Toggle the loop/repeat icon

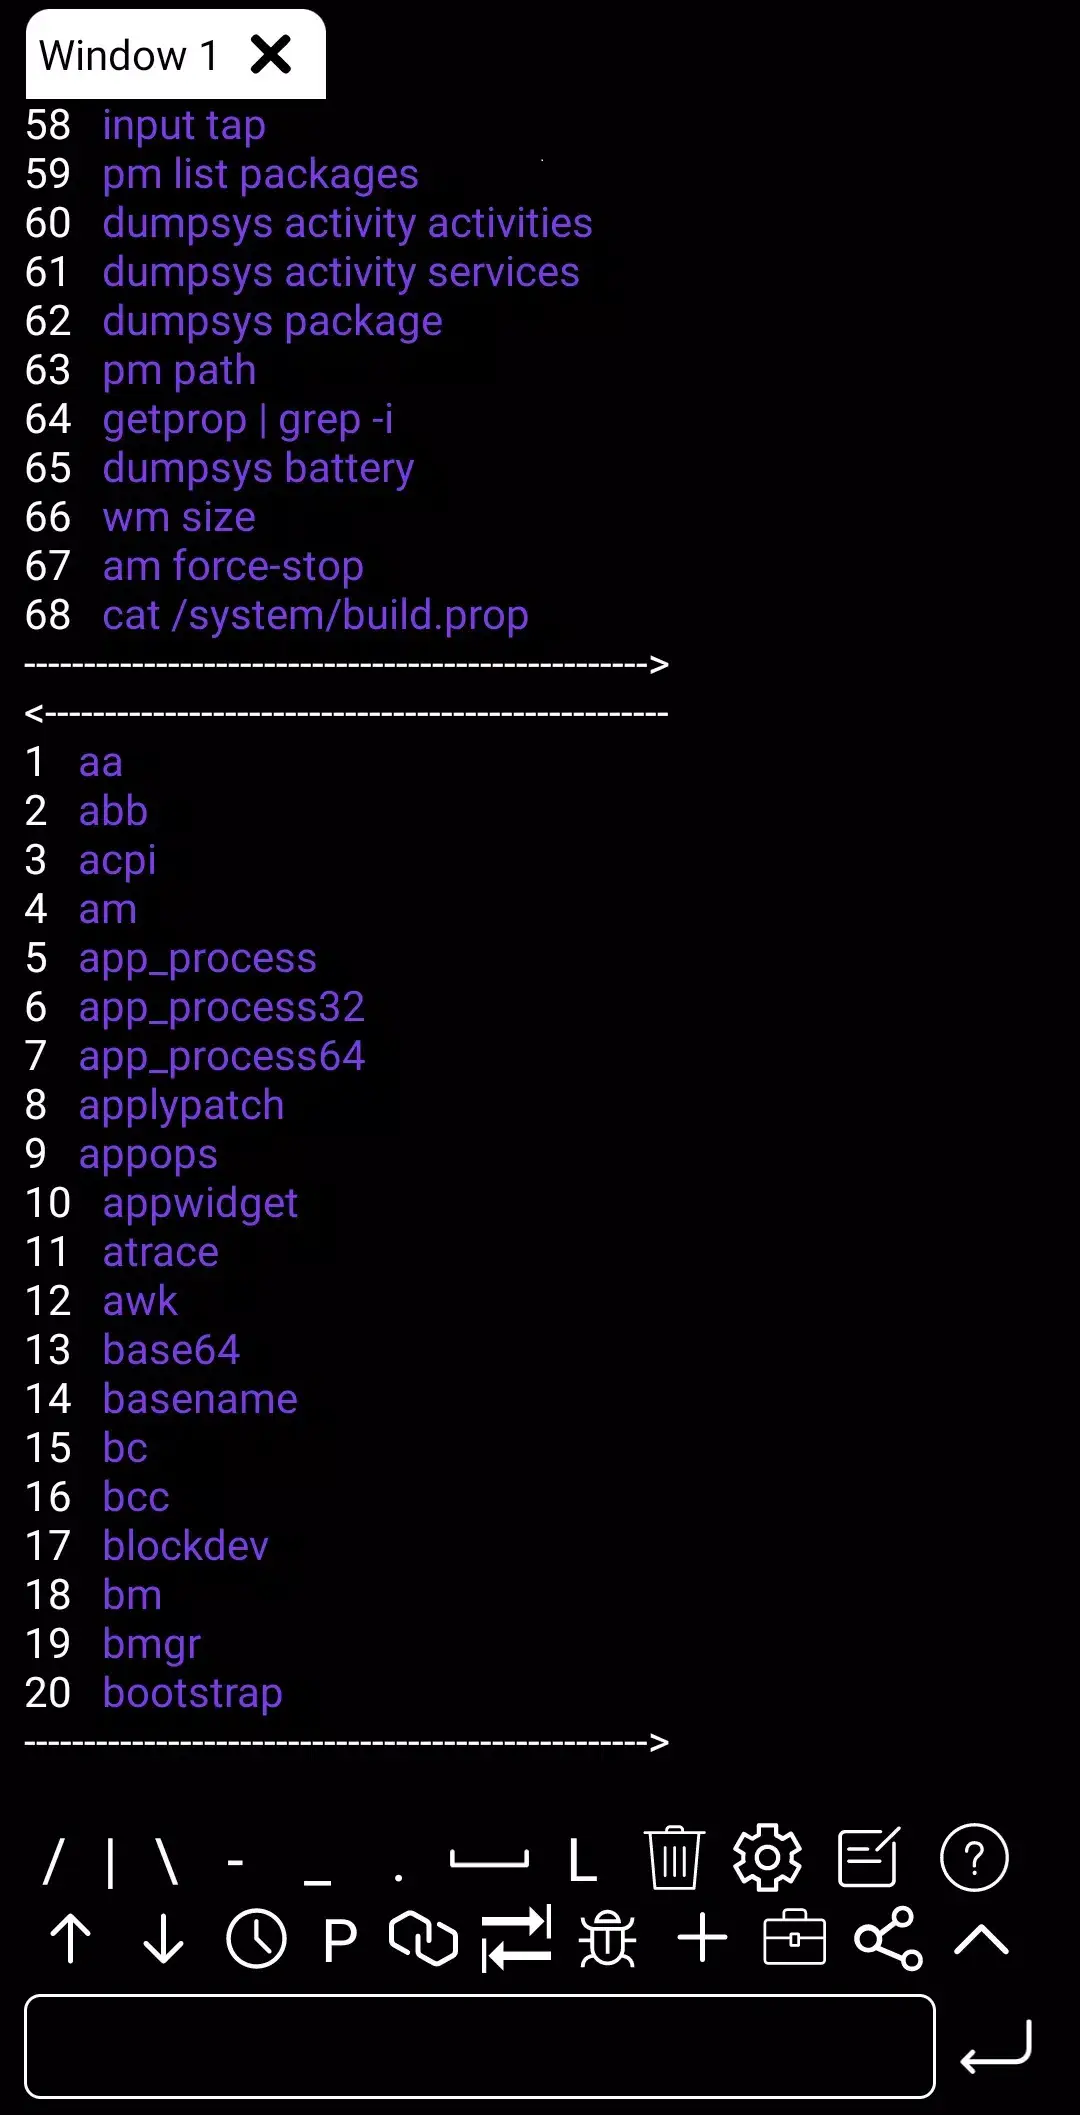coord(424,1938)
